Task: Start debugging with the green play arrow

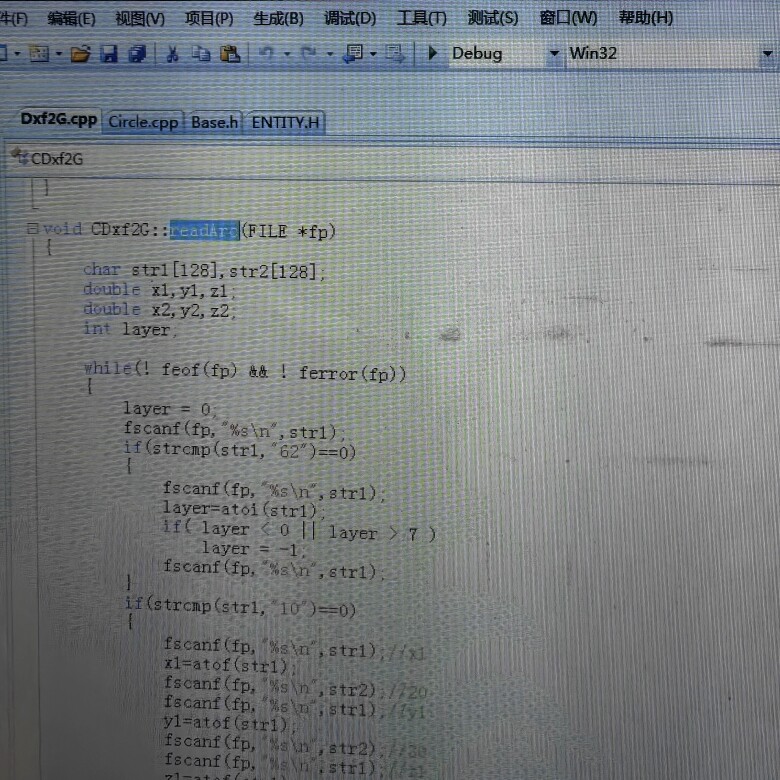Action: 432,53
